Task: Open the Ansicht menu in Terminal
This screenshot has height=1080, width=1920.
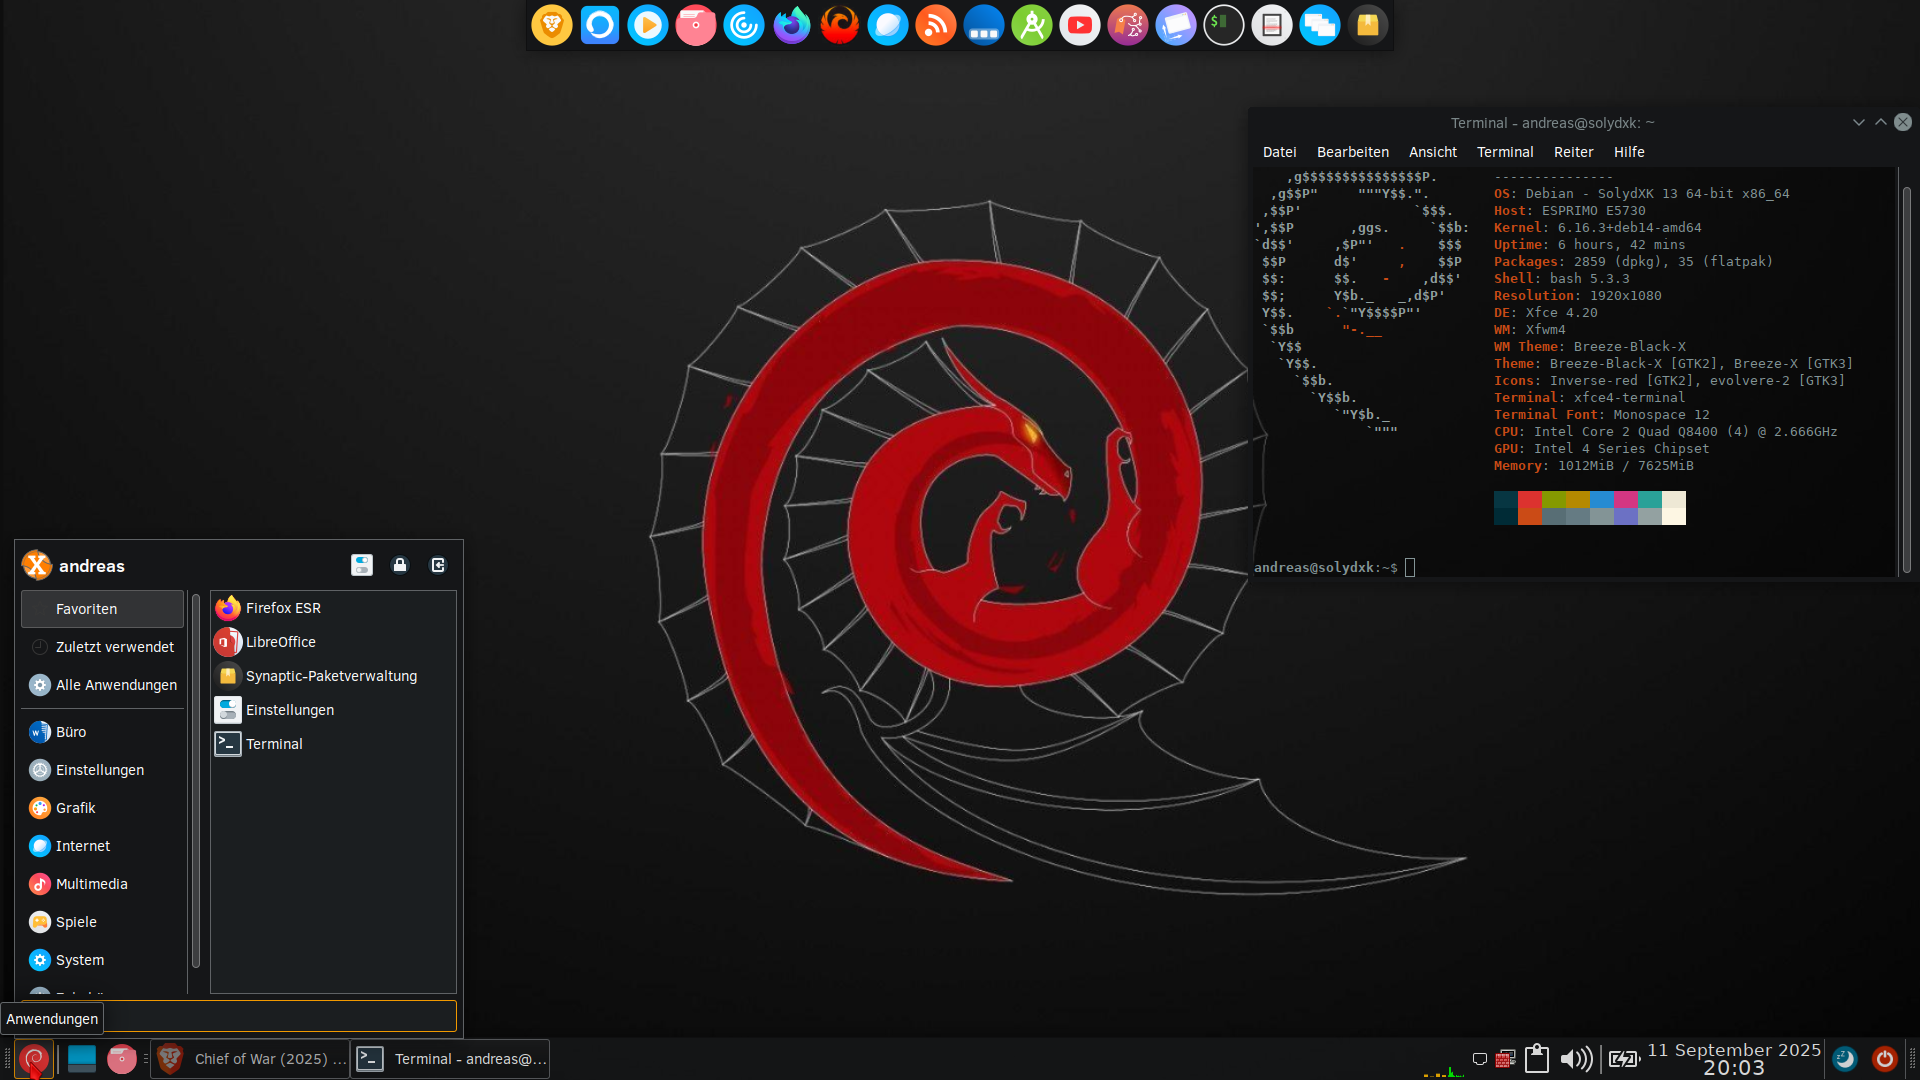Action: [x=1432, y=152]
